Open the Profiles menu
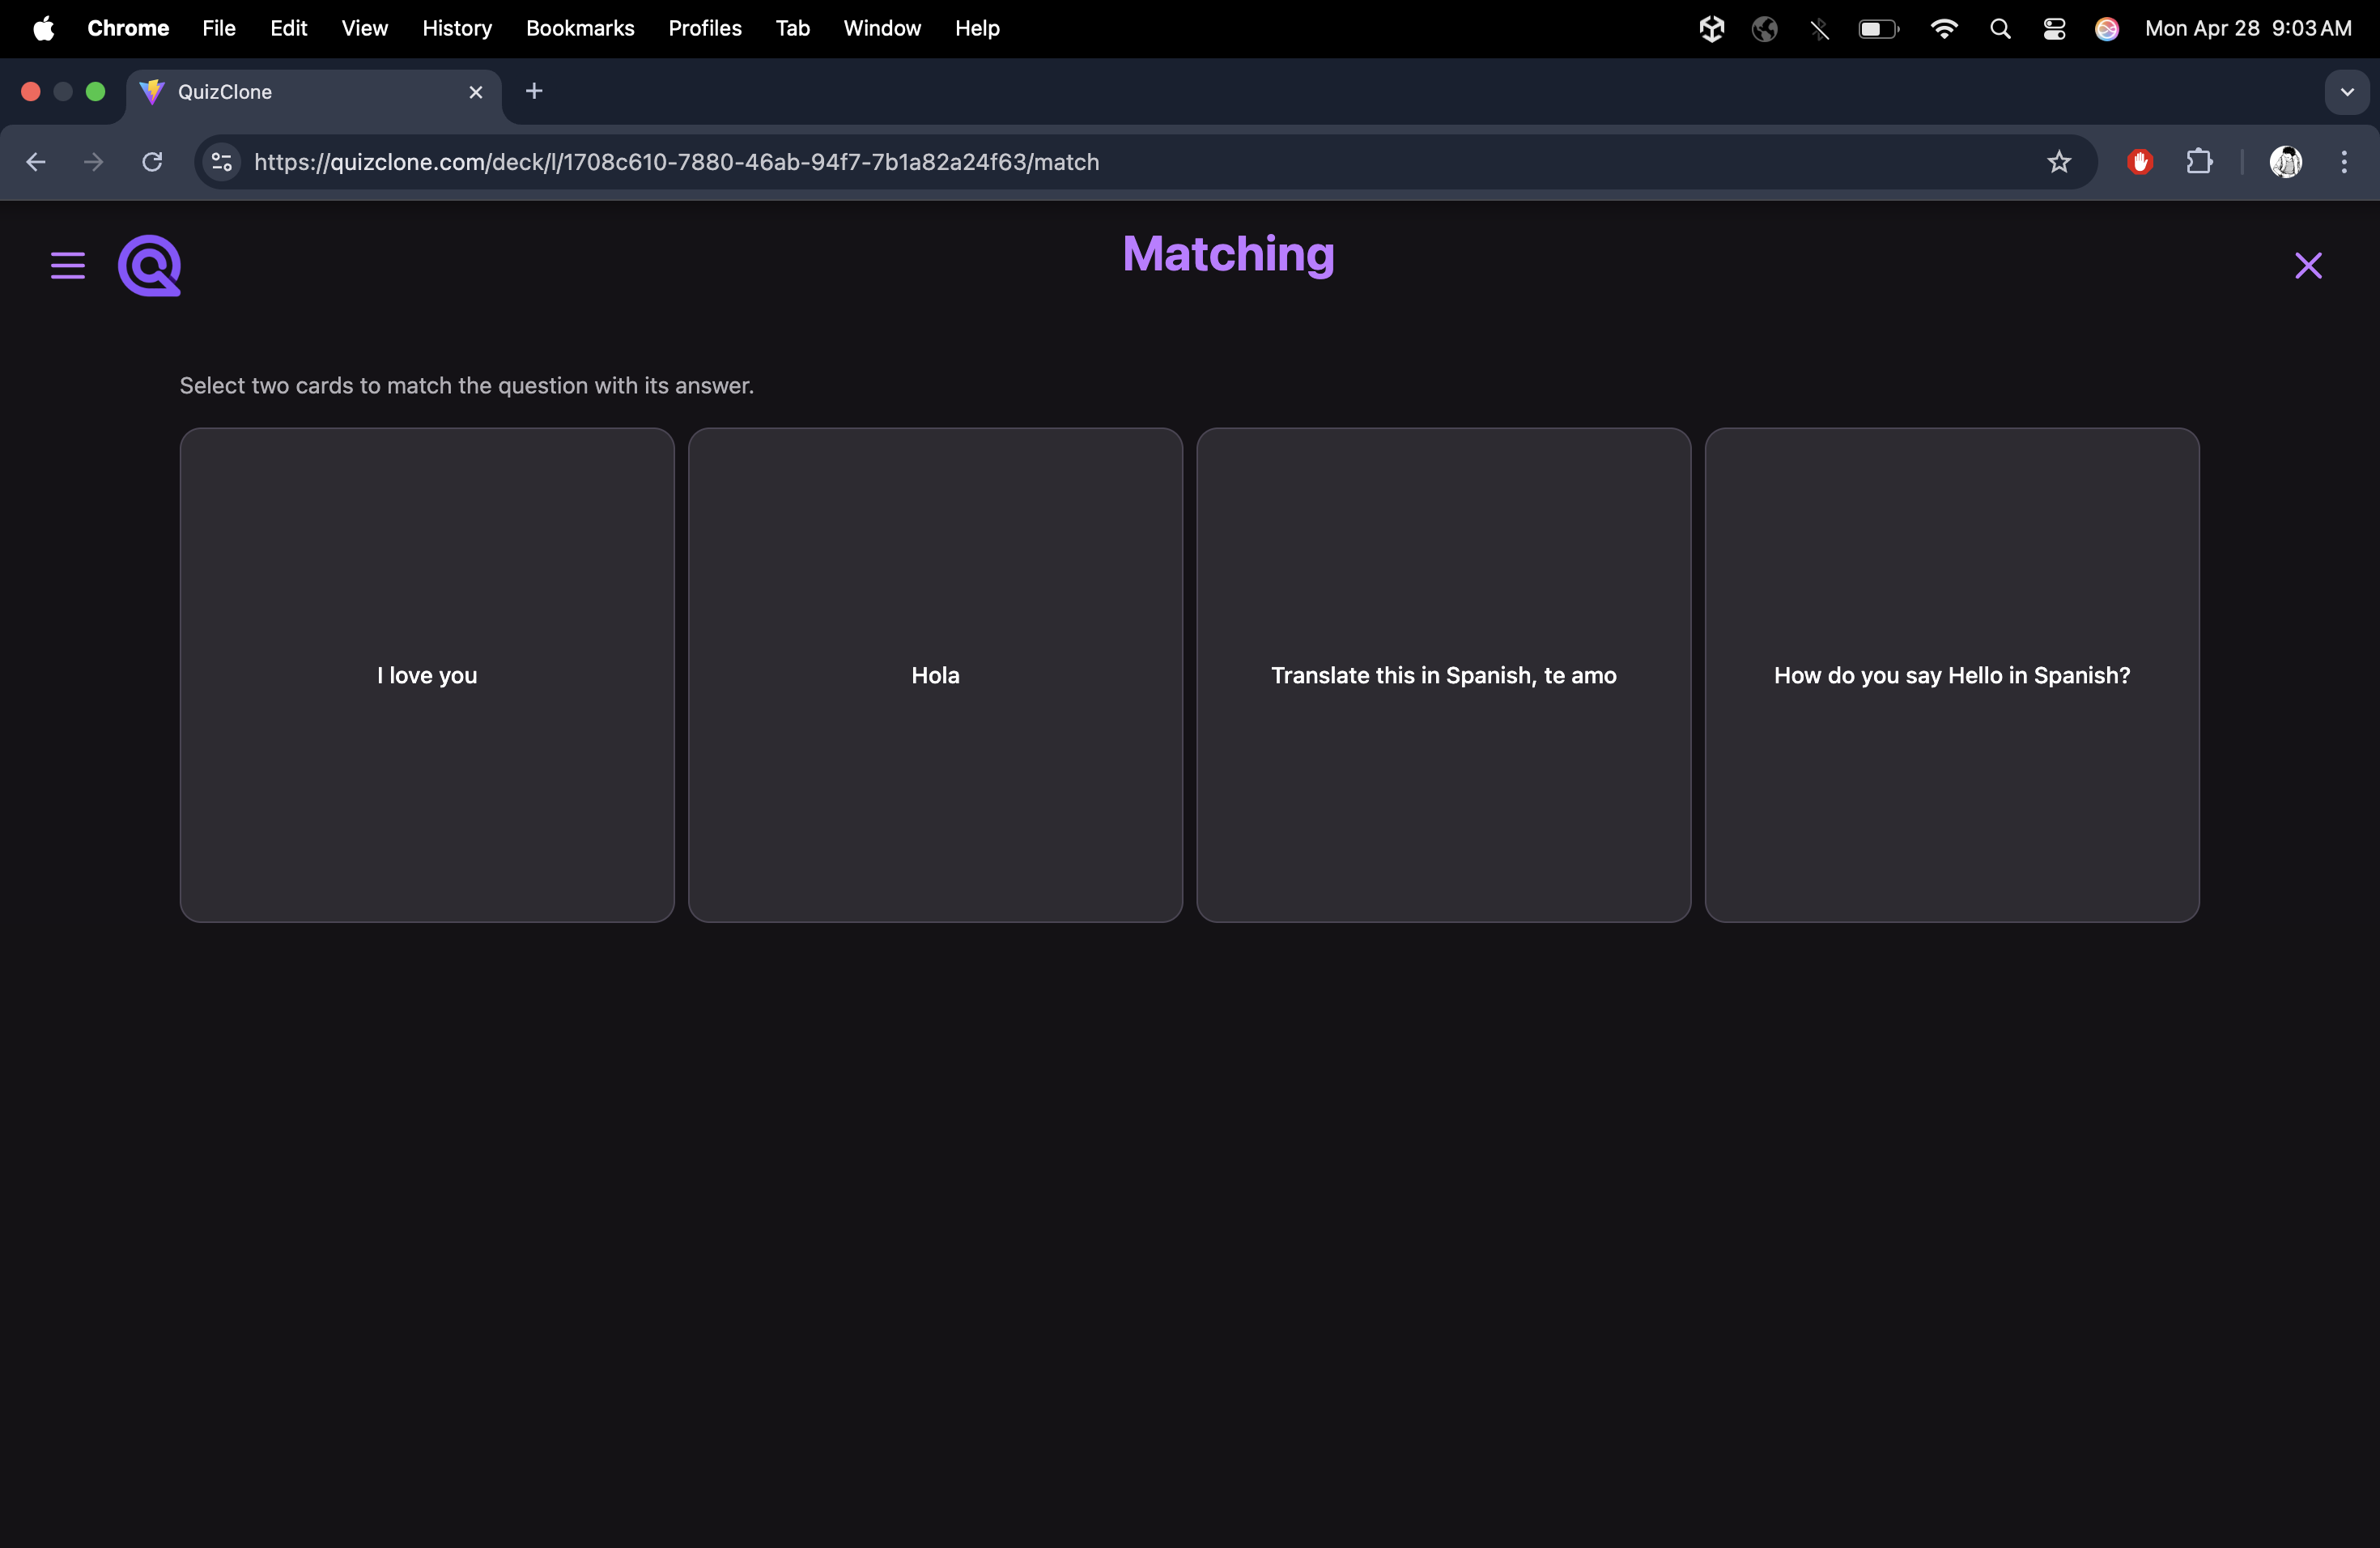This screenshot has width=2380, height=1548. (705, 28)
